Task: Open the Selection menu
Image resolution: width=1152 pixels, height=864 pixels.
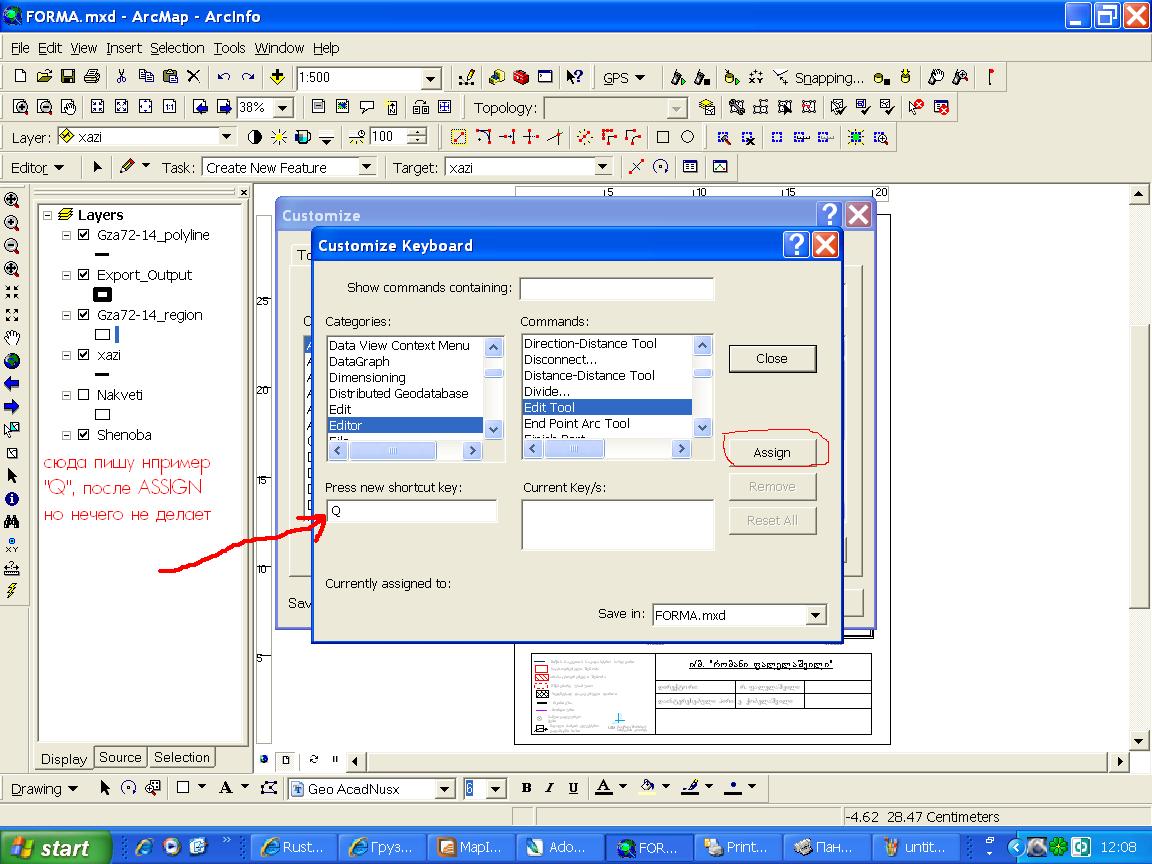Action: coord(177,48)
